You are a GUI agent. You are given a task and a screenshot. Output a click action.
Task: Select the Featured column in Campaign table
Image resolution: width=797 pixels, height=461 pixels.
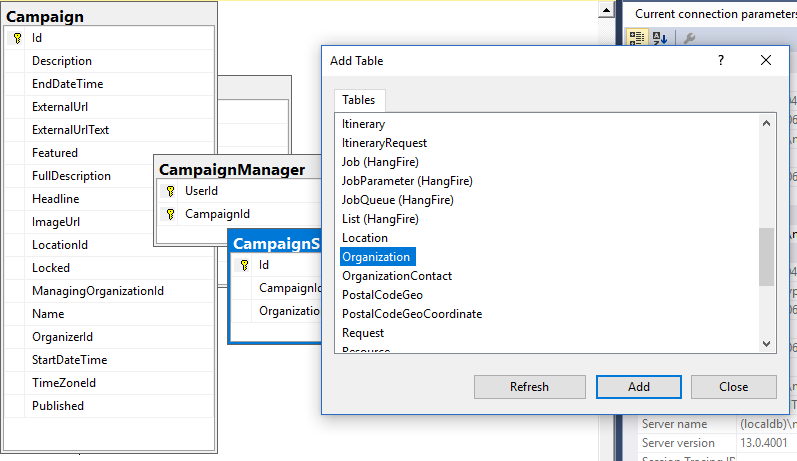[x=55, y=153]
